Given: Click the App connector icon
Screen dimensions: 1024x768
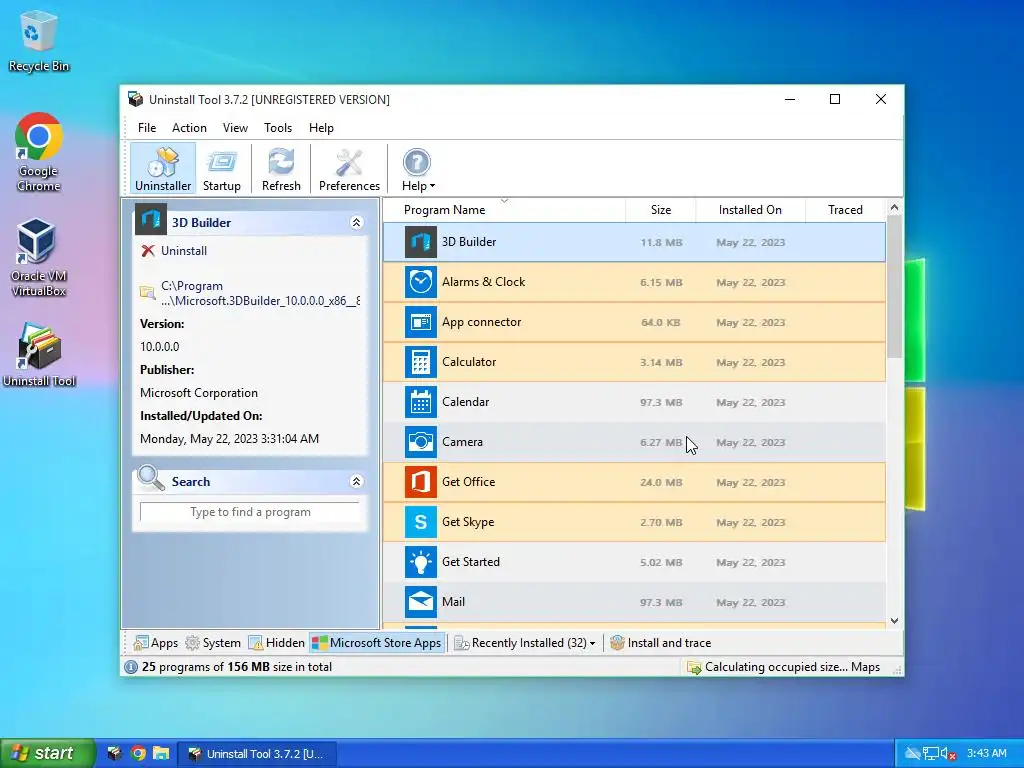Looking at the screenshot, I should [421, 322].
